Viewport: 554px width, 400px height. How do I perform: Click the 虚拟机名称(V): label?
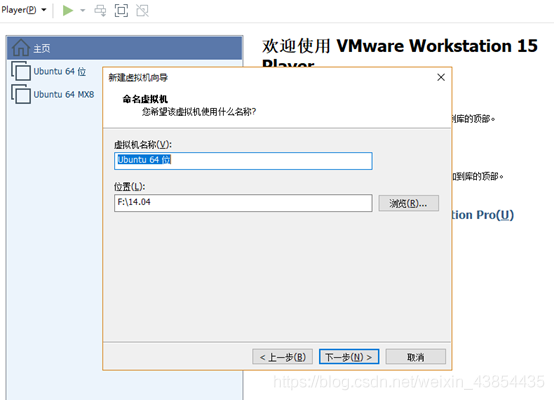143,144
